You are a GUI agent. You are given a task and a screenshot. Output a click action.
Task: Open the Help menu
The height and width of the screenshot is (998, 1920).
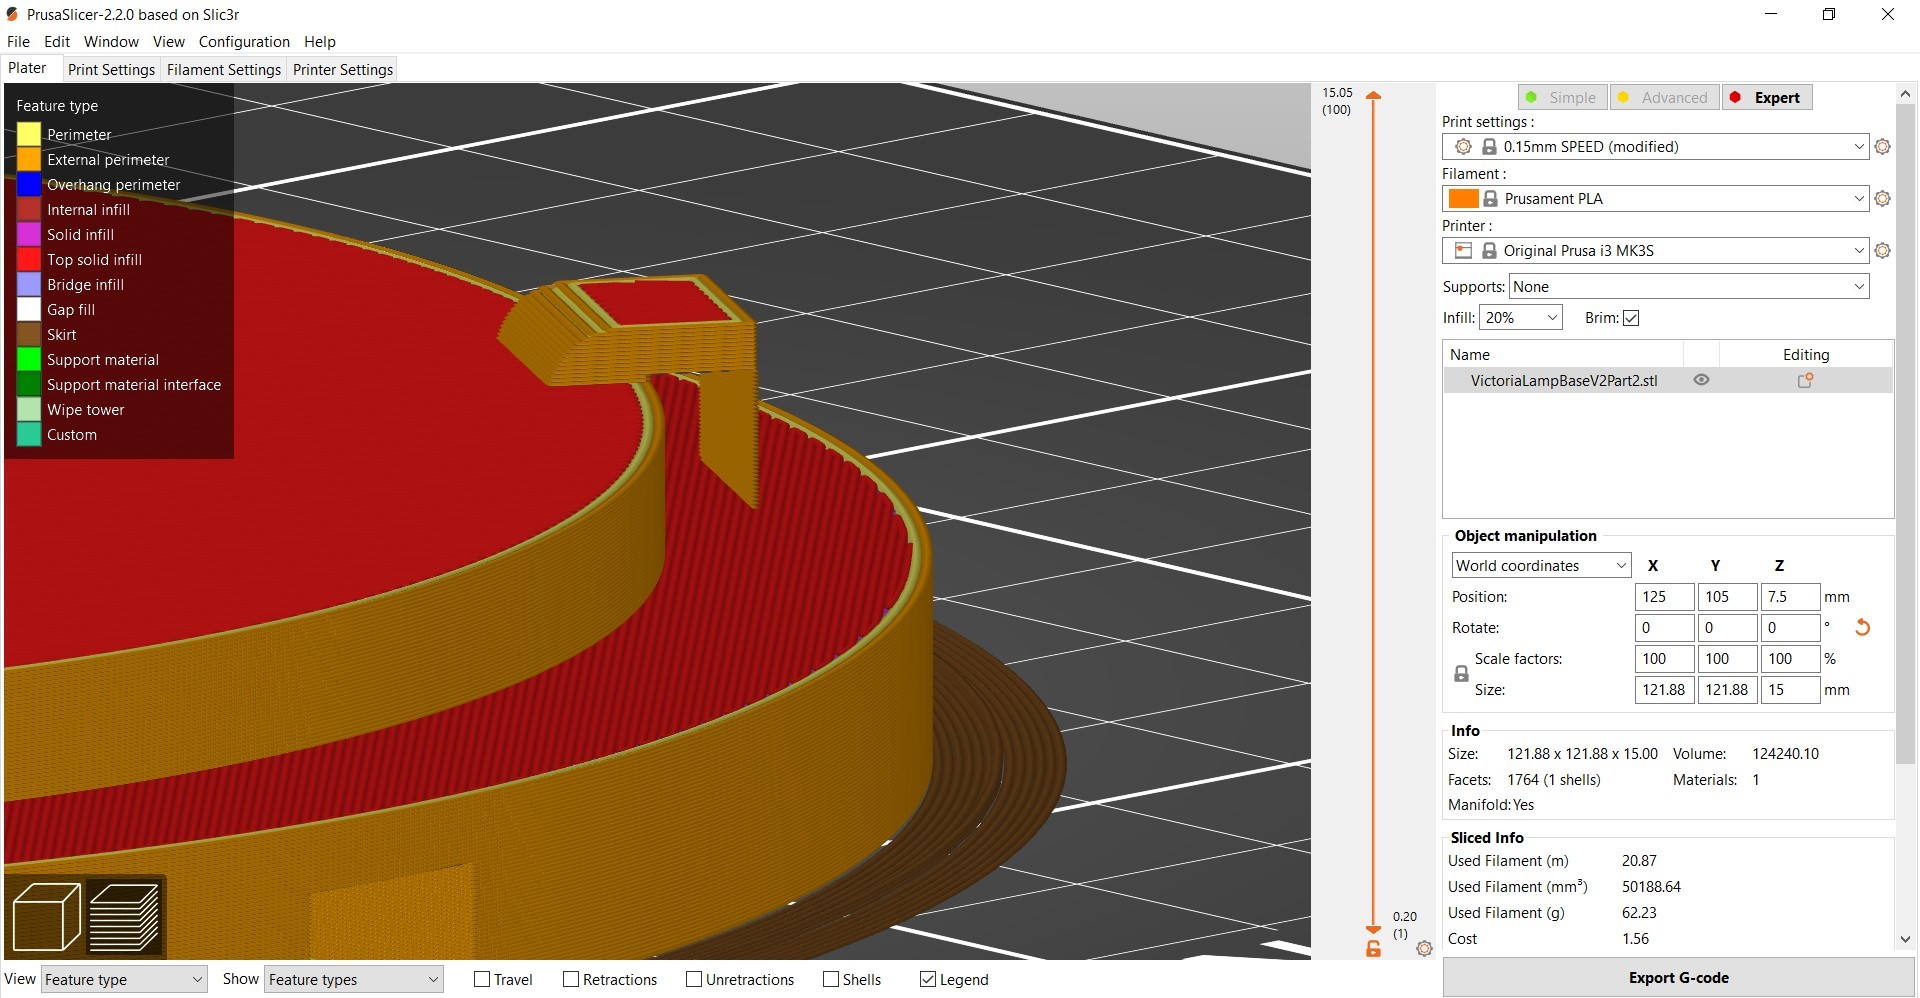tap(320, 42)
